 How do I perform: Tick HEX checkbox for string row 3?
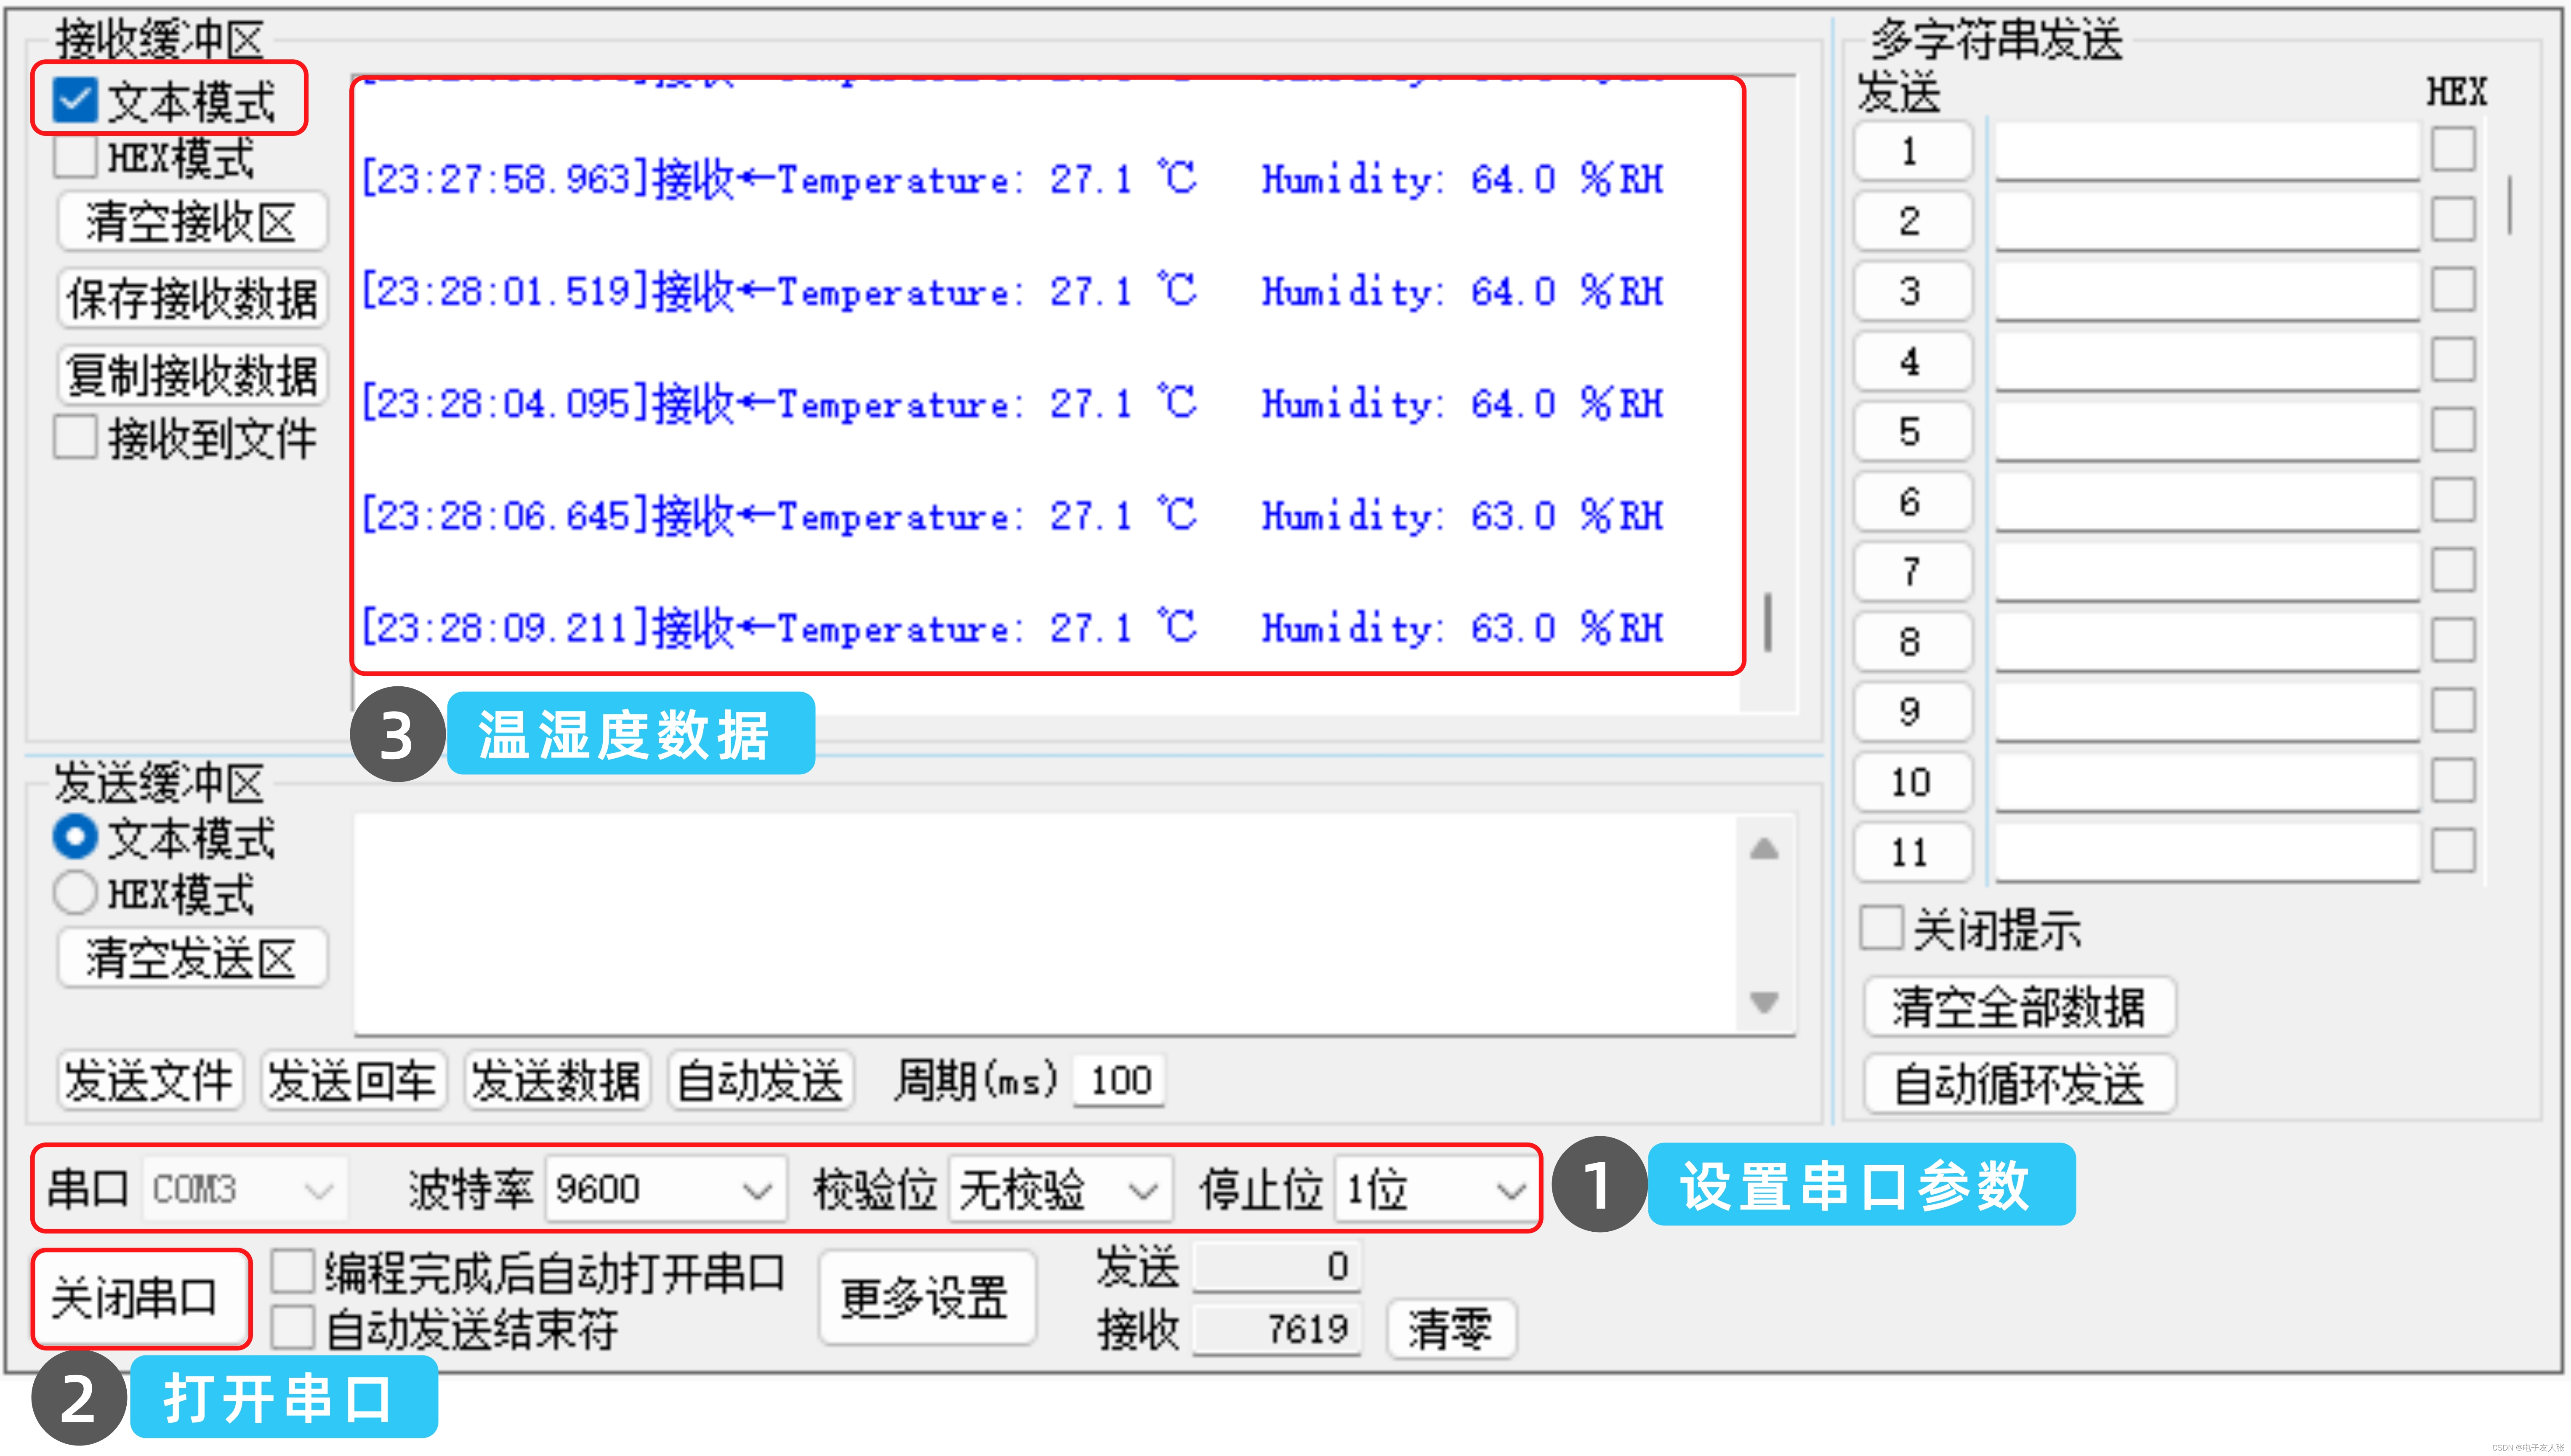point(2453,290)
